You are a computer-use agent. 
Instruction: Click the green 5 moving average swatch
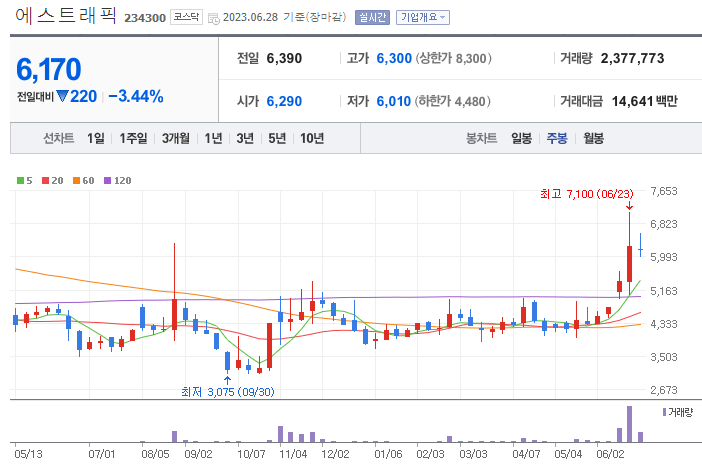(20, 180)
